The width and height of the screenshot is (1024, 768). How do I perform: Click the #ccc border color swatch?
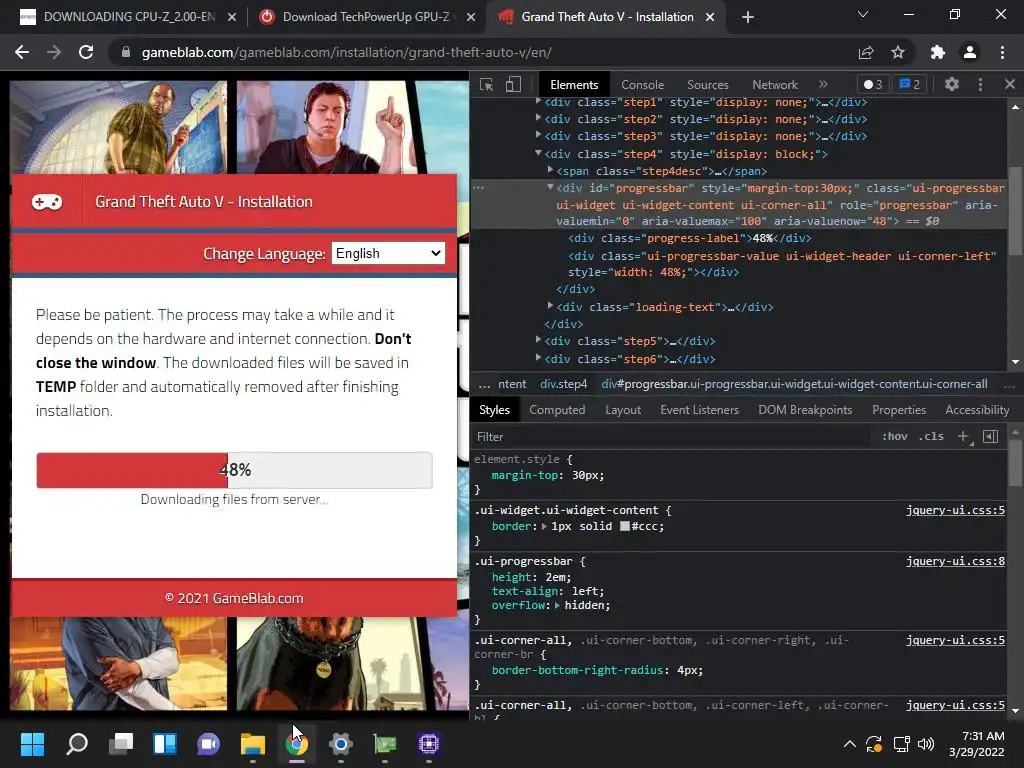click(624, 526)
